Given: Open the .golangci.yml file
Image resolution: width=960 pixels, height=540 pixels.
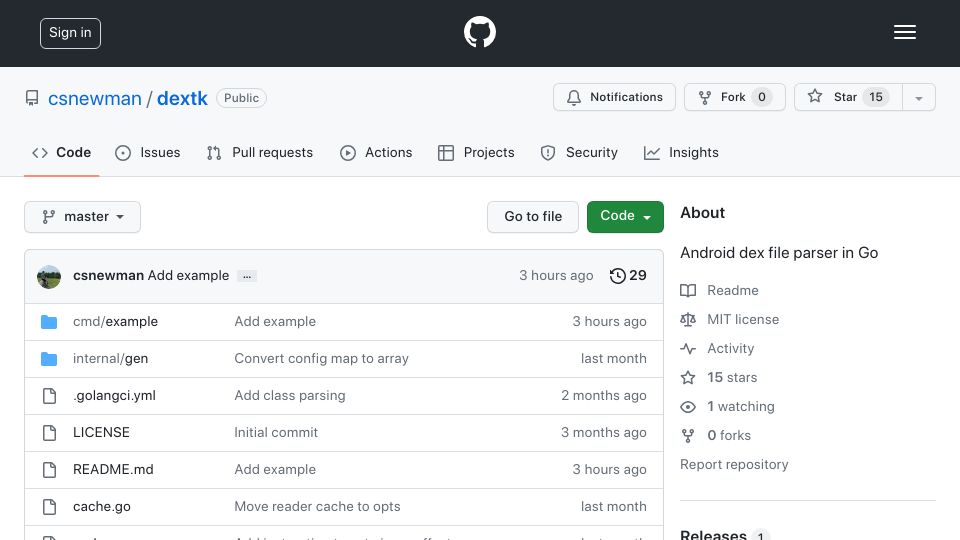Looking at the screenshot, I should (x=114, y=396).
